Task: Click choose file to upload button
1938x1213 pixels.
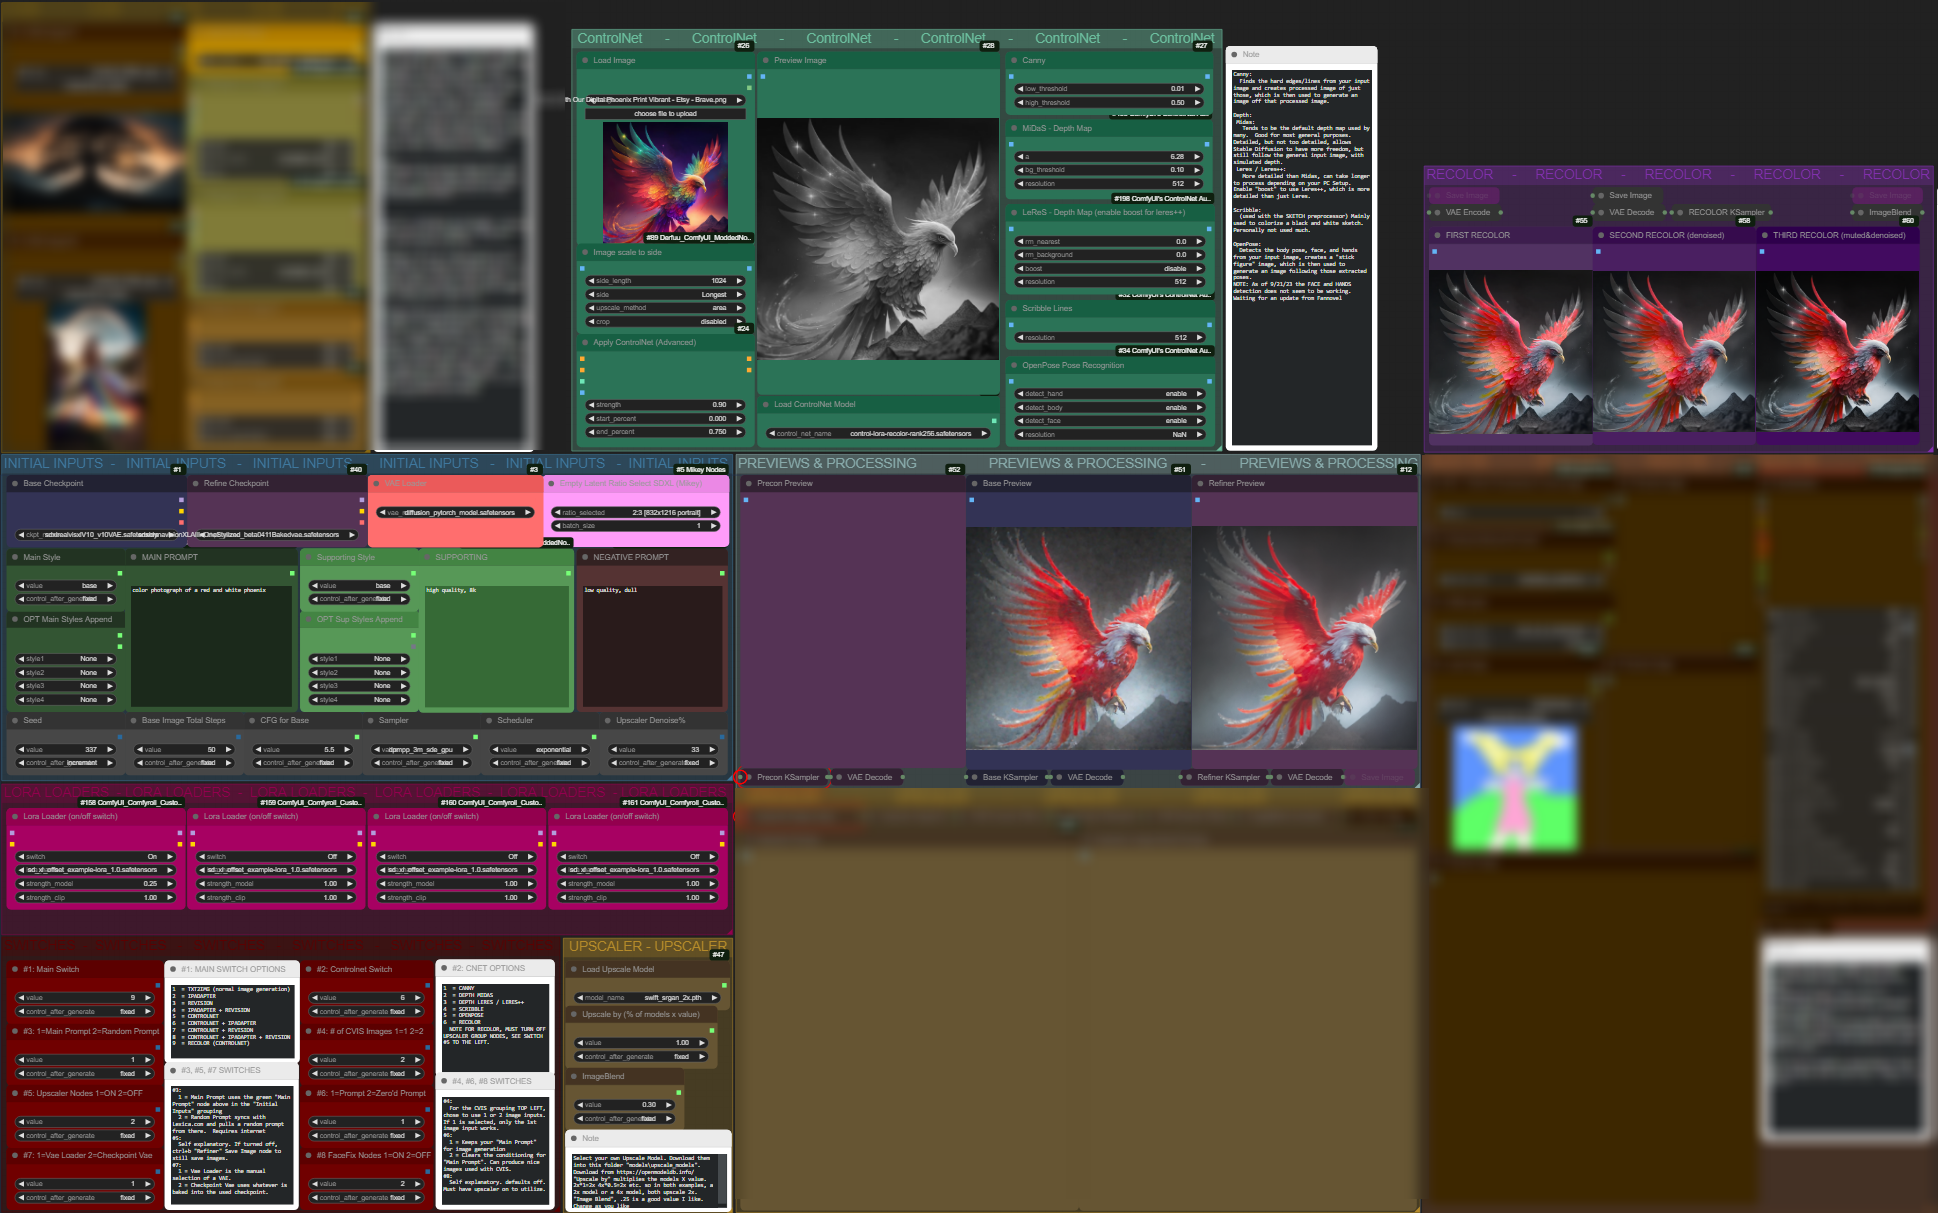Action: [665, 114]
